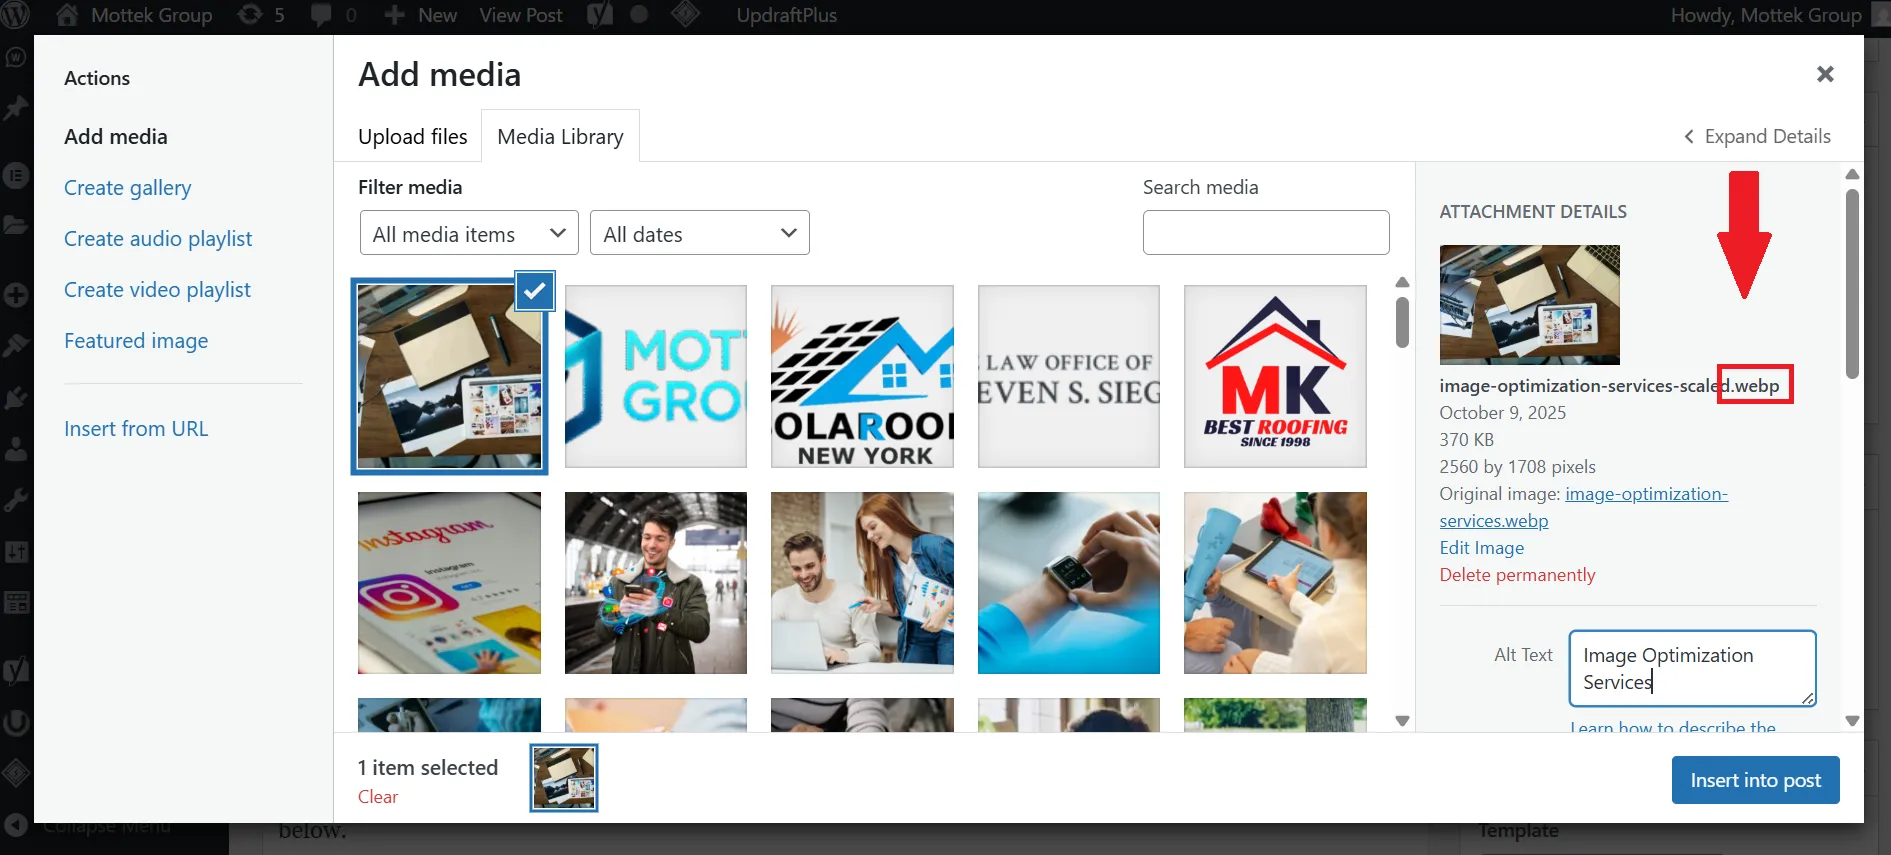This screenshot has width=1891, height=855.
Task: Click the diamond-shaped icon in admin bar
Action: coord(685,15)
